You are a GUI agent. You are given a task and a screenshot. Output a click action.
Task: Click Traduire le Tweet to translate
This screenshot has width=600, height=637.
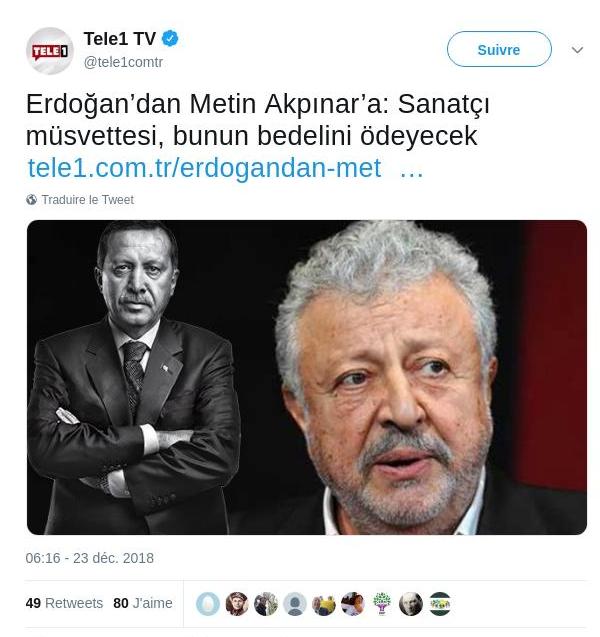pos(87,199)
